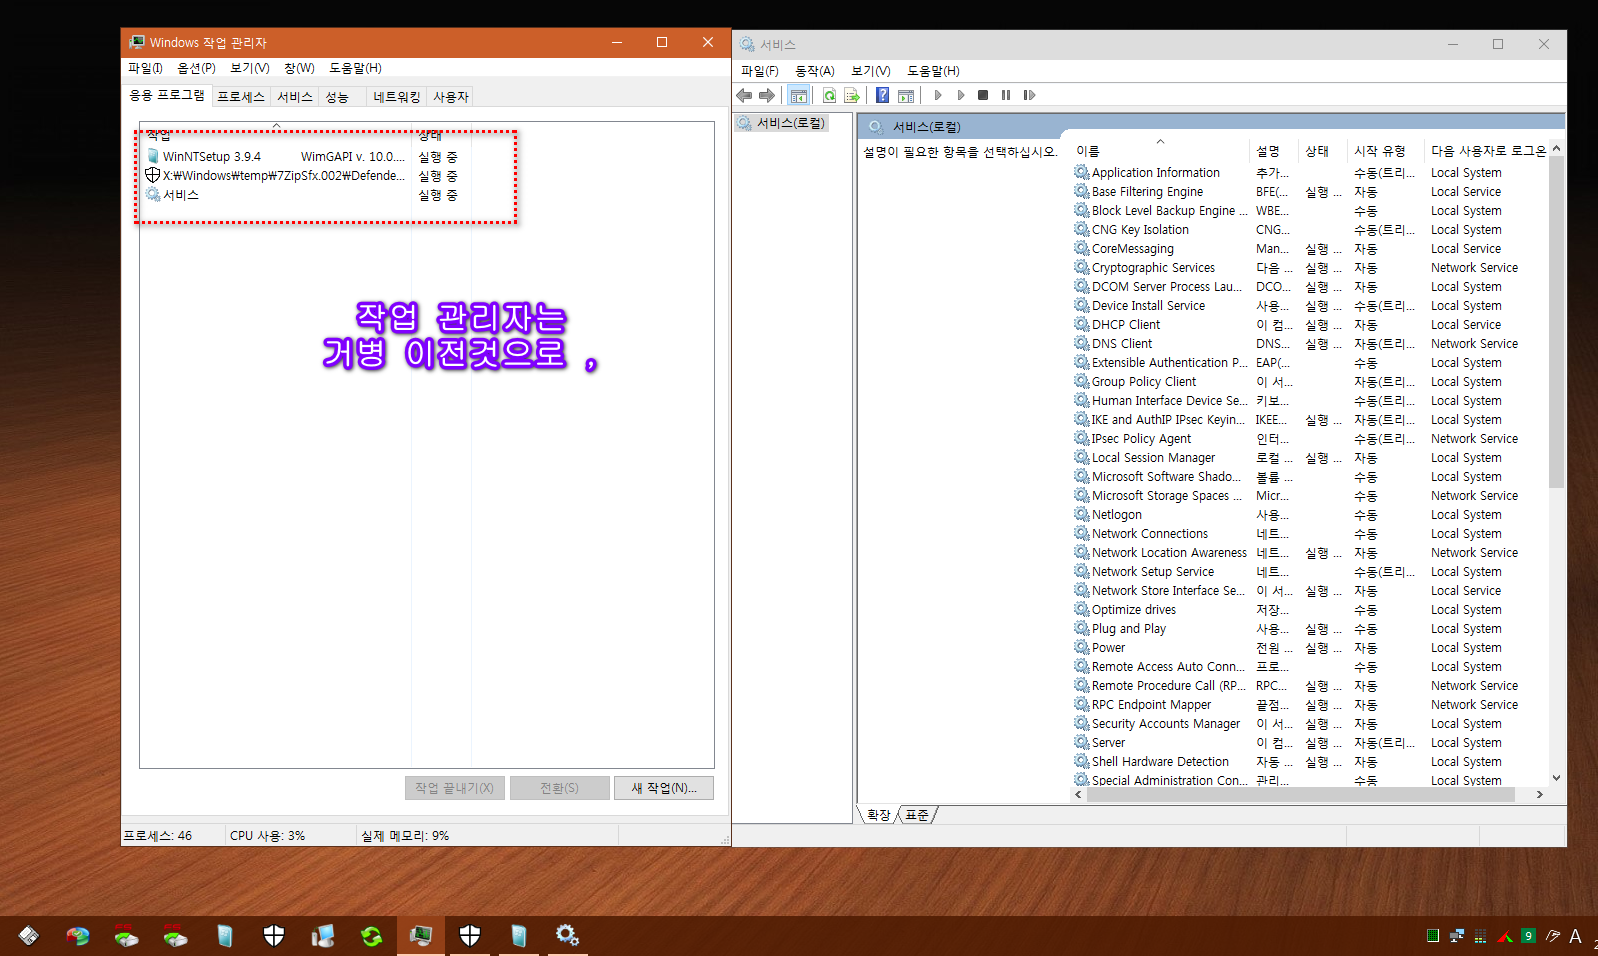Switch to the 네트워킹 tab
This screenshot has width=1598, height=956.
pyautogui.click(x=397, y=97)
